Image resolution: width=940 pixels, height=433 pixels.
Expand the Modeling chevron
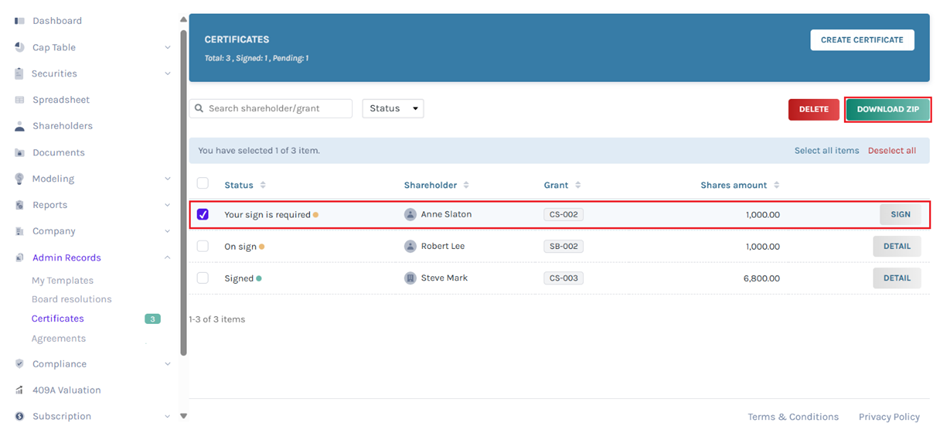pos(167,179)
